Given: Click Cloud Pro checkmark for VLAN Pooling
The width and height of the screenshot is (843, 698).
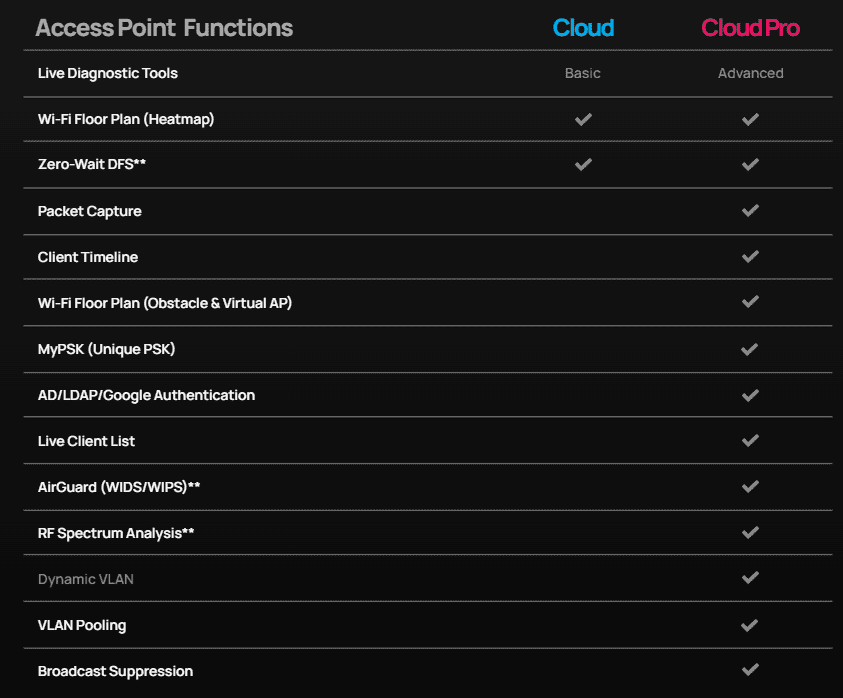Looking at the screenshot, I should [750, 625].
